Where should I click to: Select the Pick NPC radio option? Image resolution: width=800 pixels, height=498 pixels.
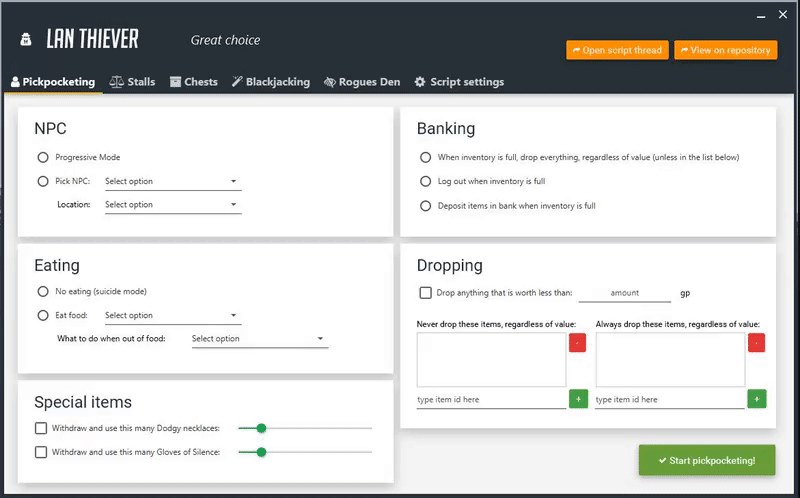point(43,181)
